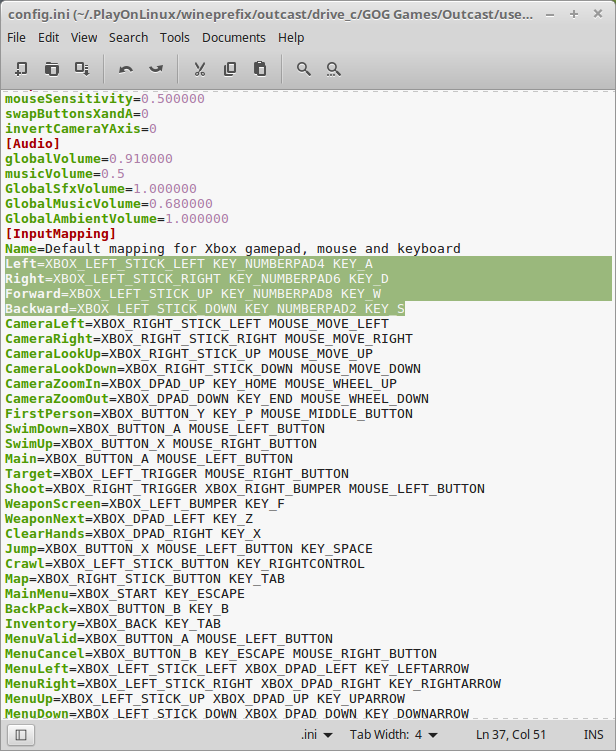
Task: Click the SwimUp= mapping line
Action: 161,444
